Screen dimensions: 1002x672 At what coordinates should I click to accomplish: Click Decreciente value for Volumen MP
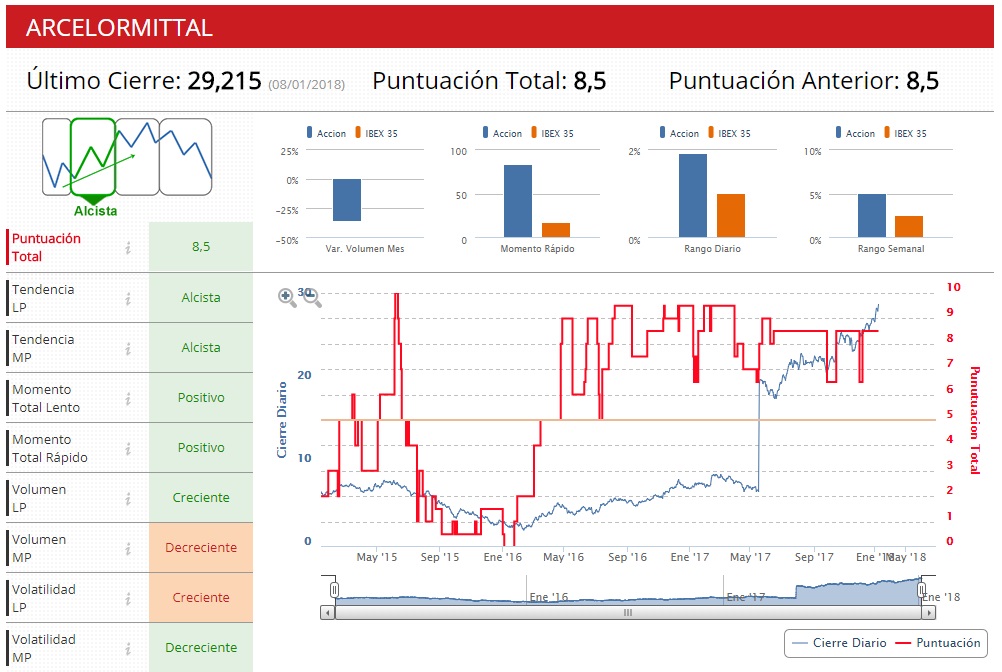pos(201,547)
